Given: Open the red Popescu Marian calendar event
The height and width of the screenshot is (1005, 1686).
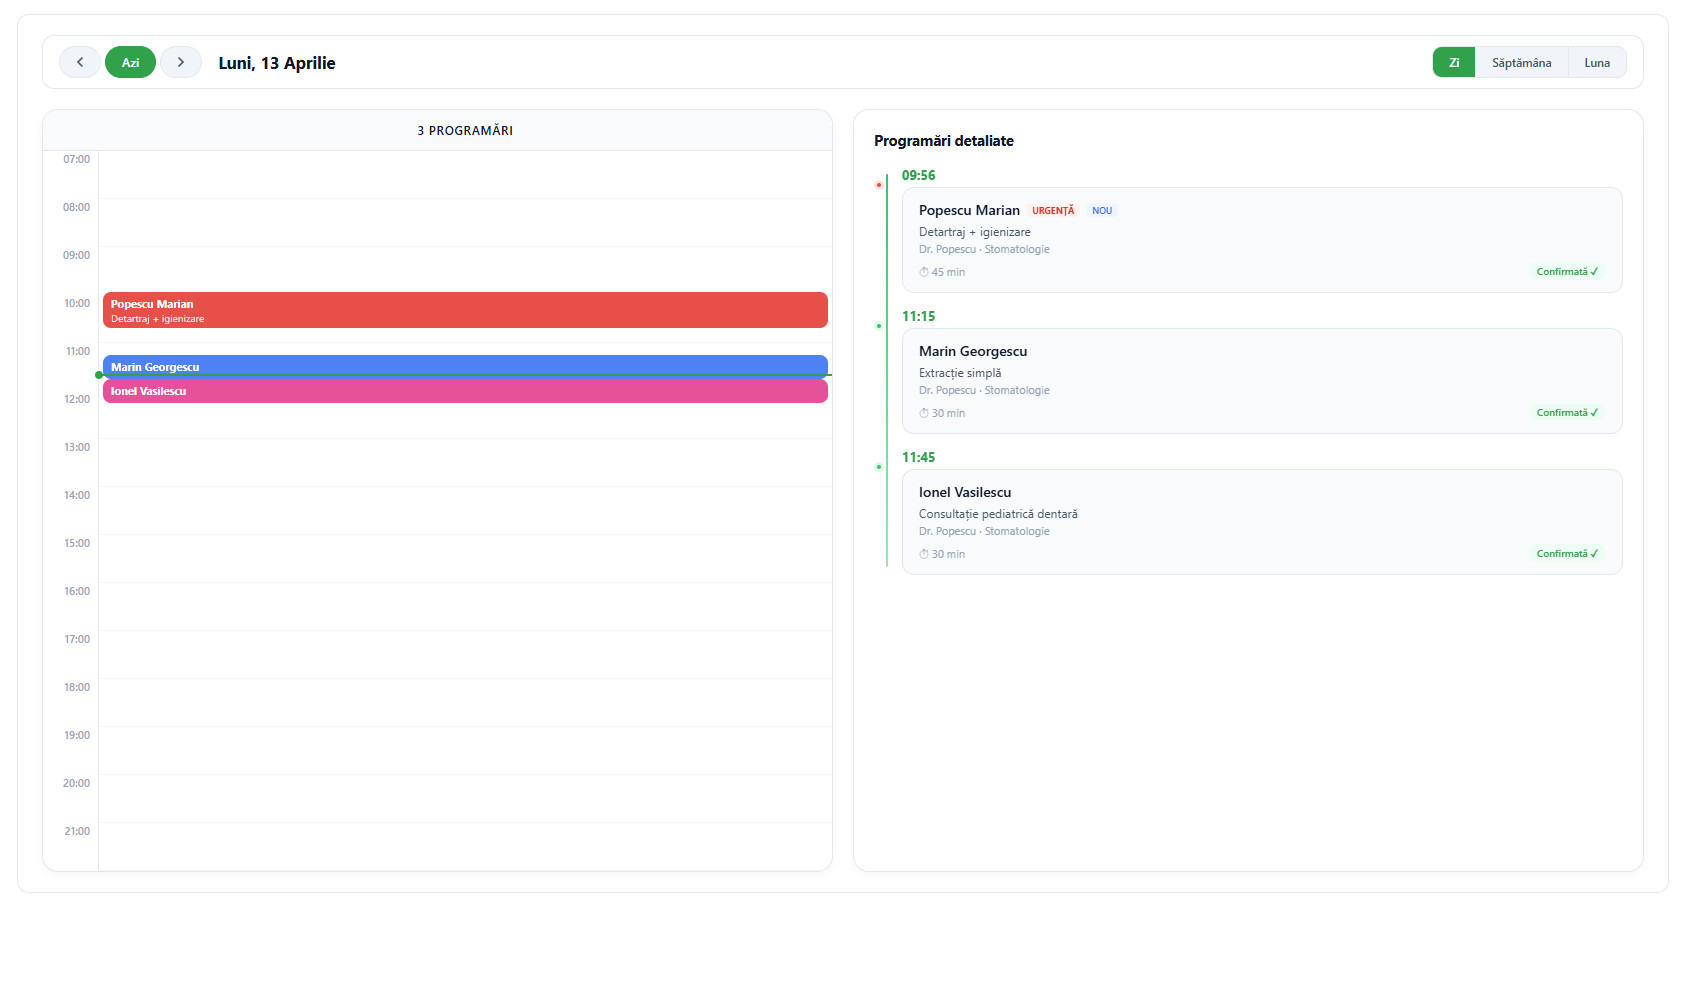Looking at the screenshot, I should (x=465, y=310).
